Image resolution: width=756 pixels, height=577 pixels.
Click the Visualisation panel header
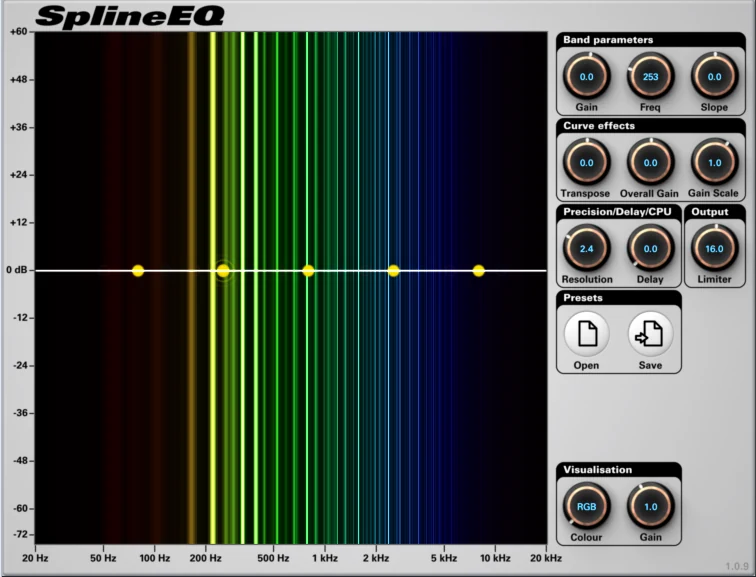pyautogui.click(x=619, y=470)
